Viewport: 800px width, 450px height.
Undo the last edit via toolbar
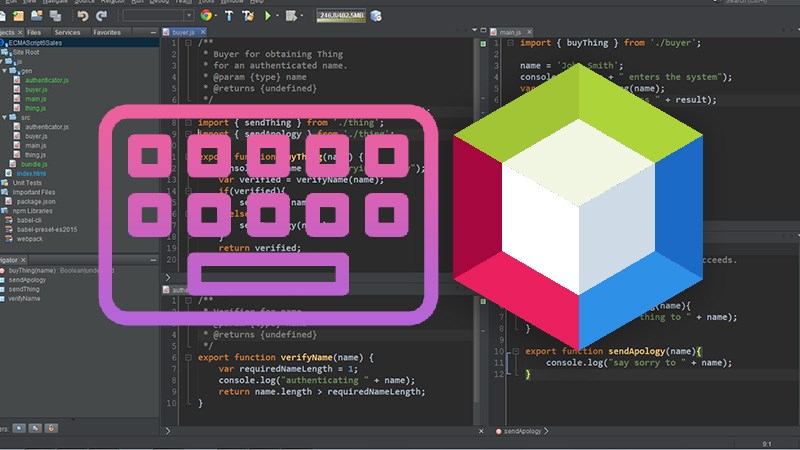pyautogui.click(x=83, y=16)
